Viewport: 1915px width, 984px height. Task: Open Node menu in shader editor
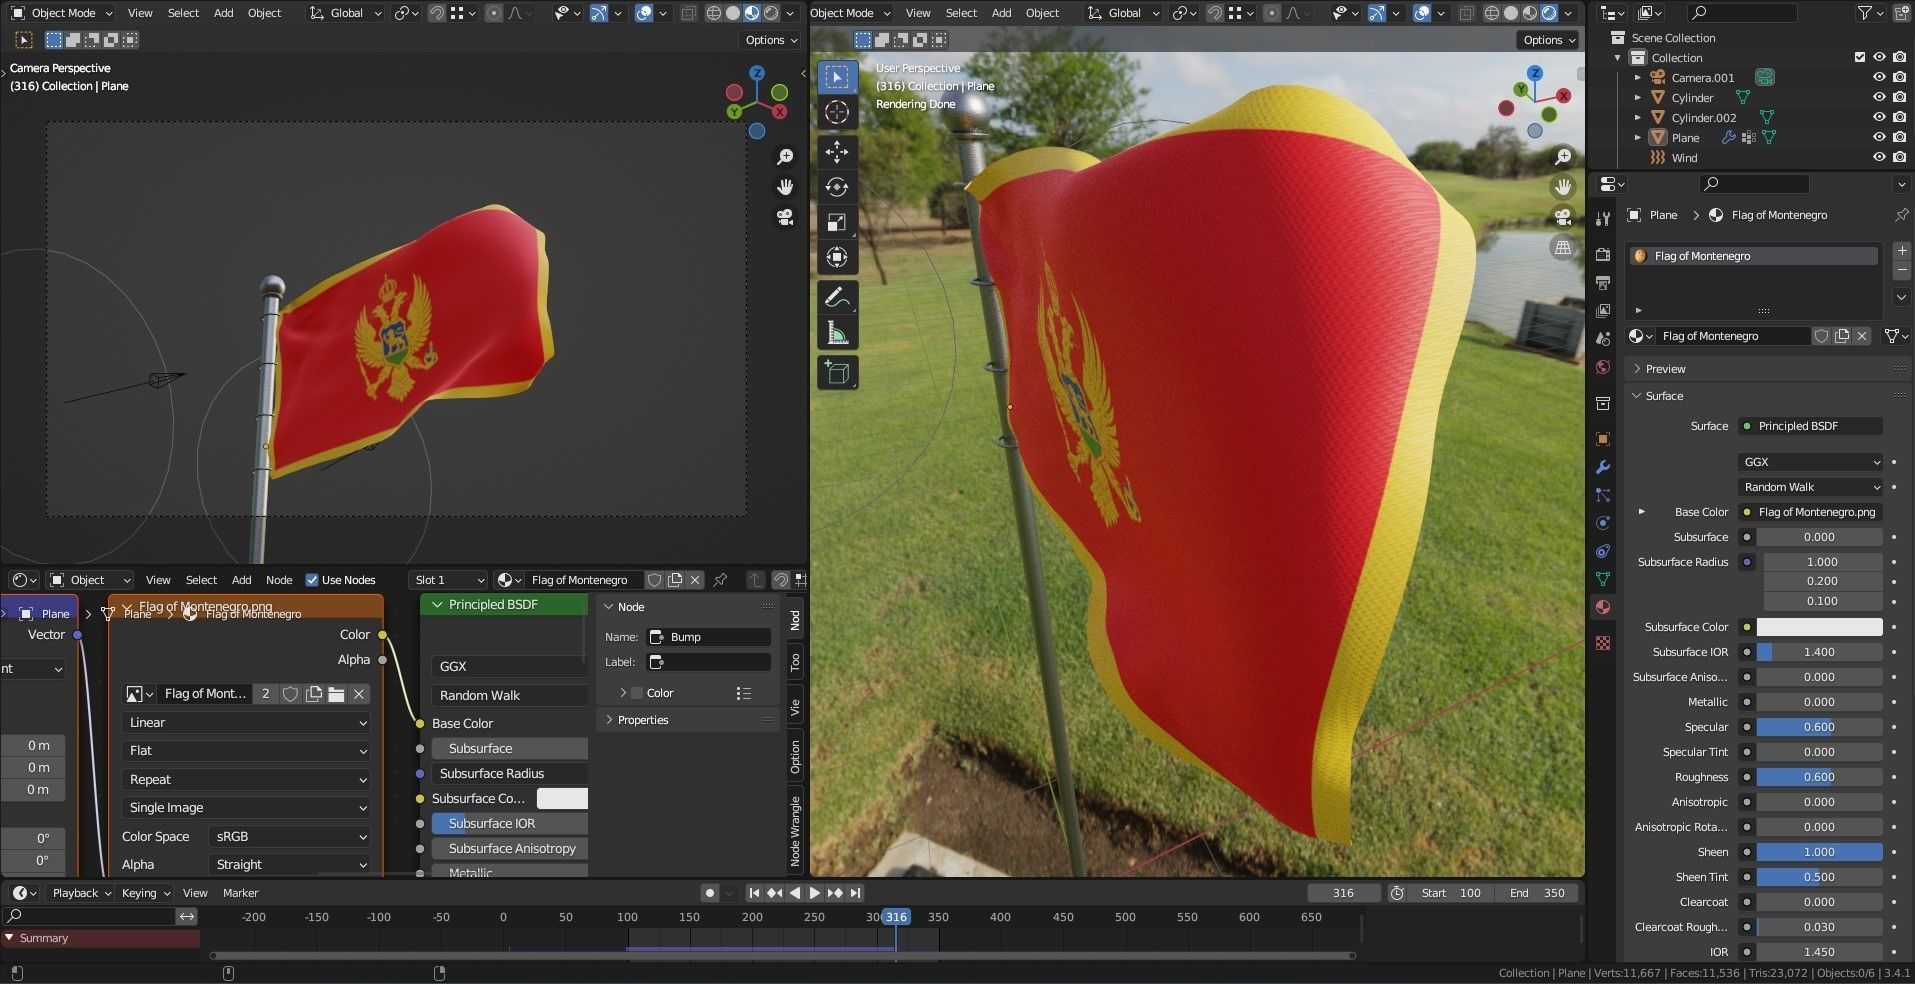(x=279, y=580)
